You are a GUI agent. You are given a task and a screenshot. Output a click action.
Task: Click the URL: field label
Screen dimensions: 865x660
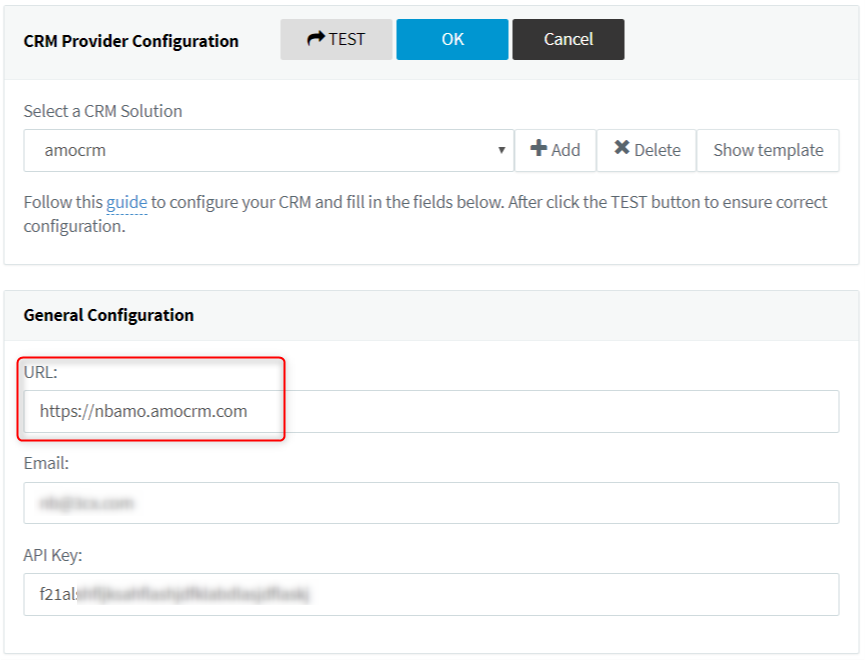(41, 372)
